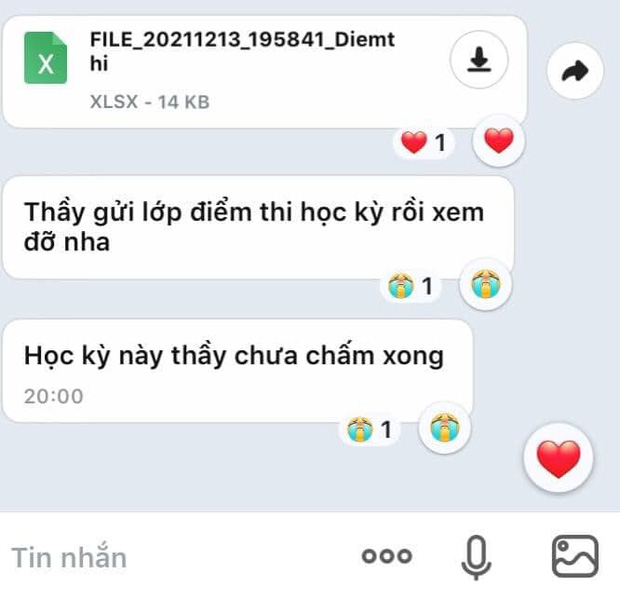Download the Diemthi XLSX file
Viewport: 620px width, 600px height.
[479, 59]
